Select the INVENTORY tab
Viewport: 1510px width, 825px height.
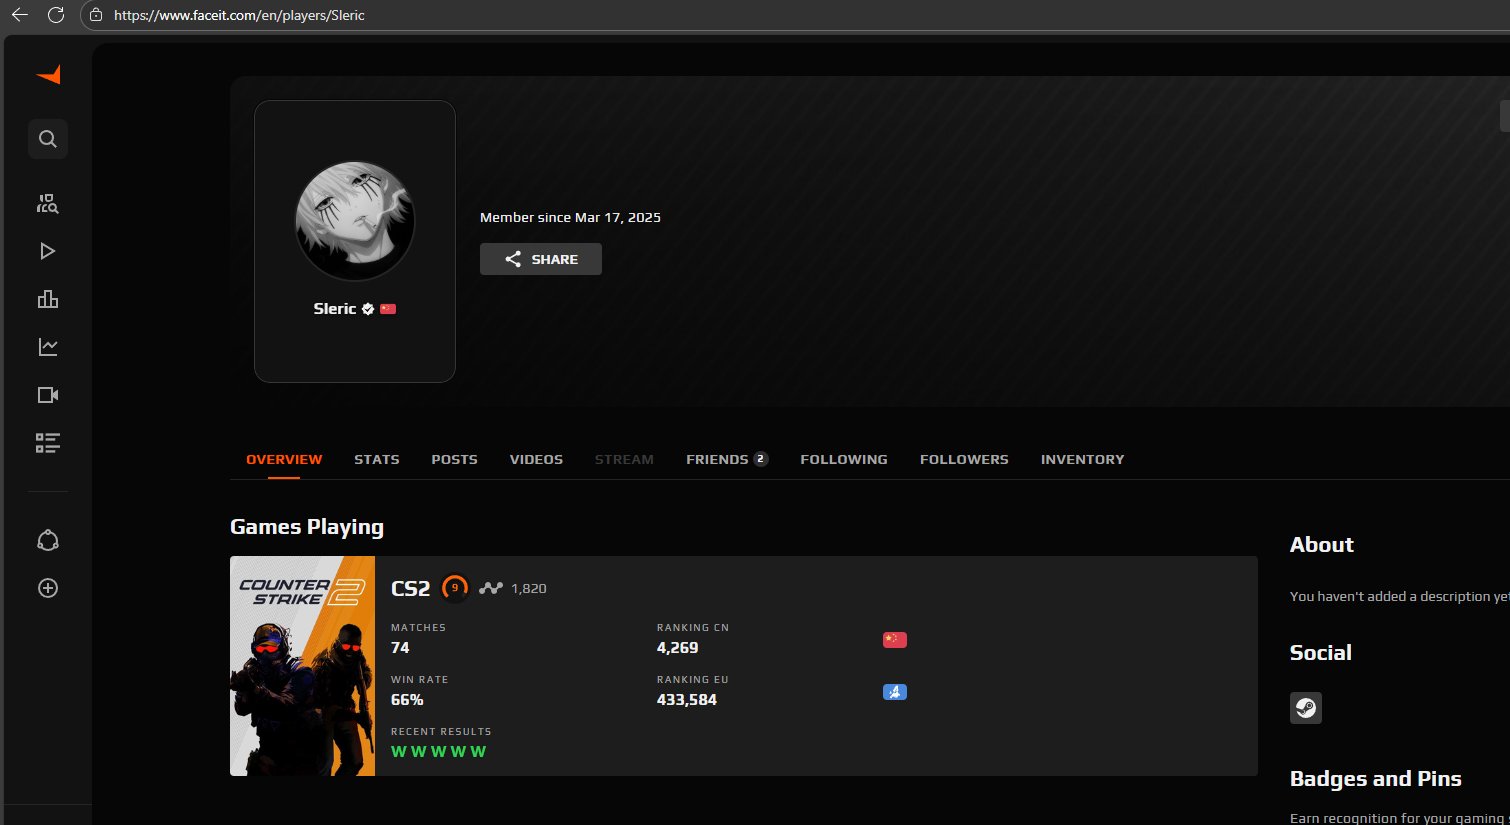[x=1082, y=459]
